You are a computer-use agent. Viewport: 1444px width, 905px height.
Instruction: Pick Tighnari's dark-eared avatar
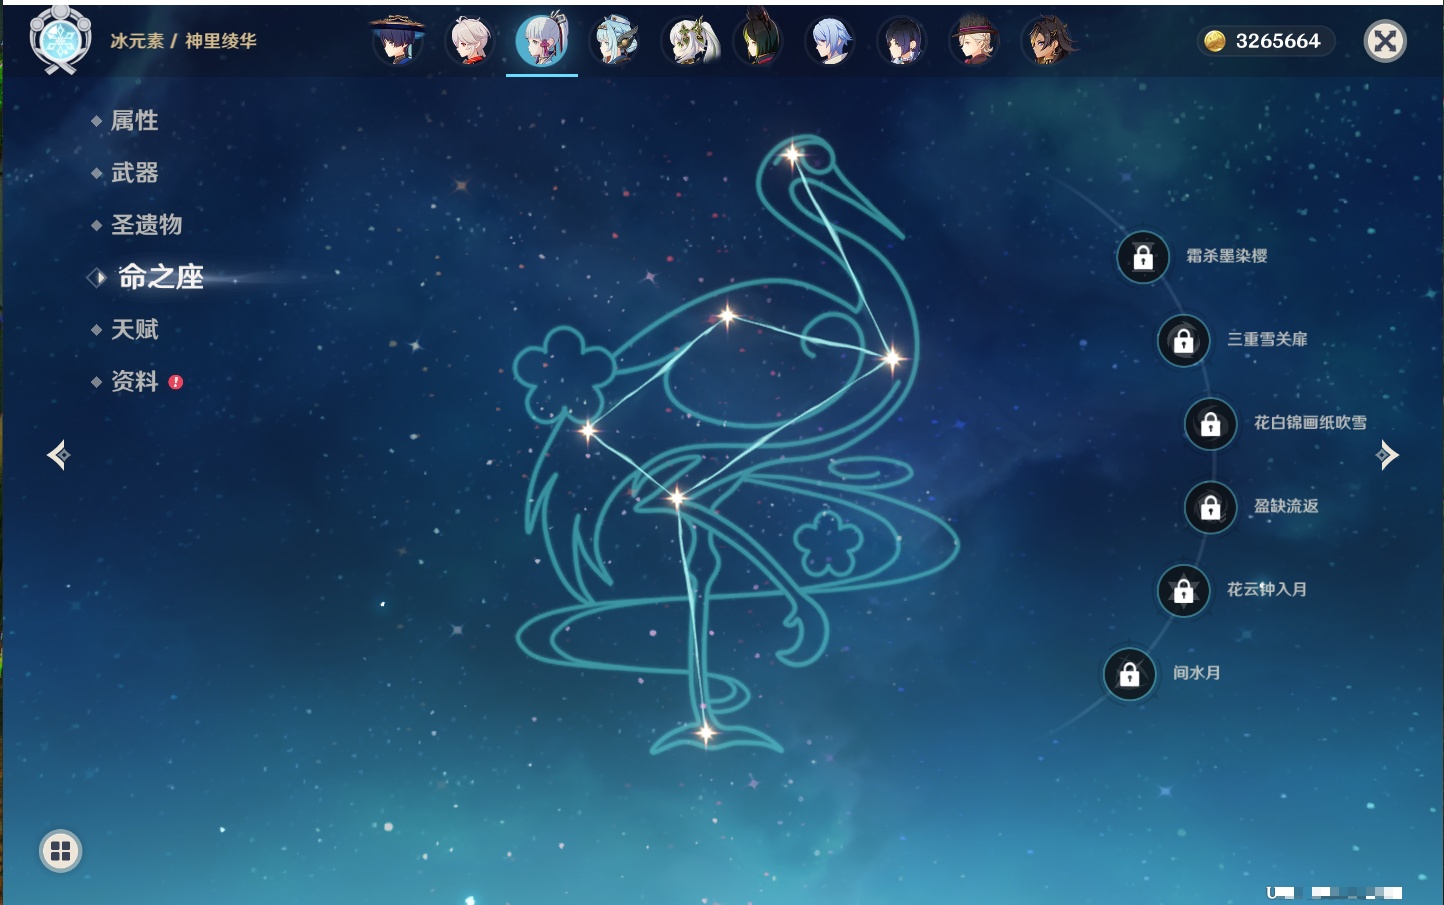[x=758, y=41]
